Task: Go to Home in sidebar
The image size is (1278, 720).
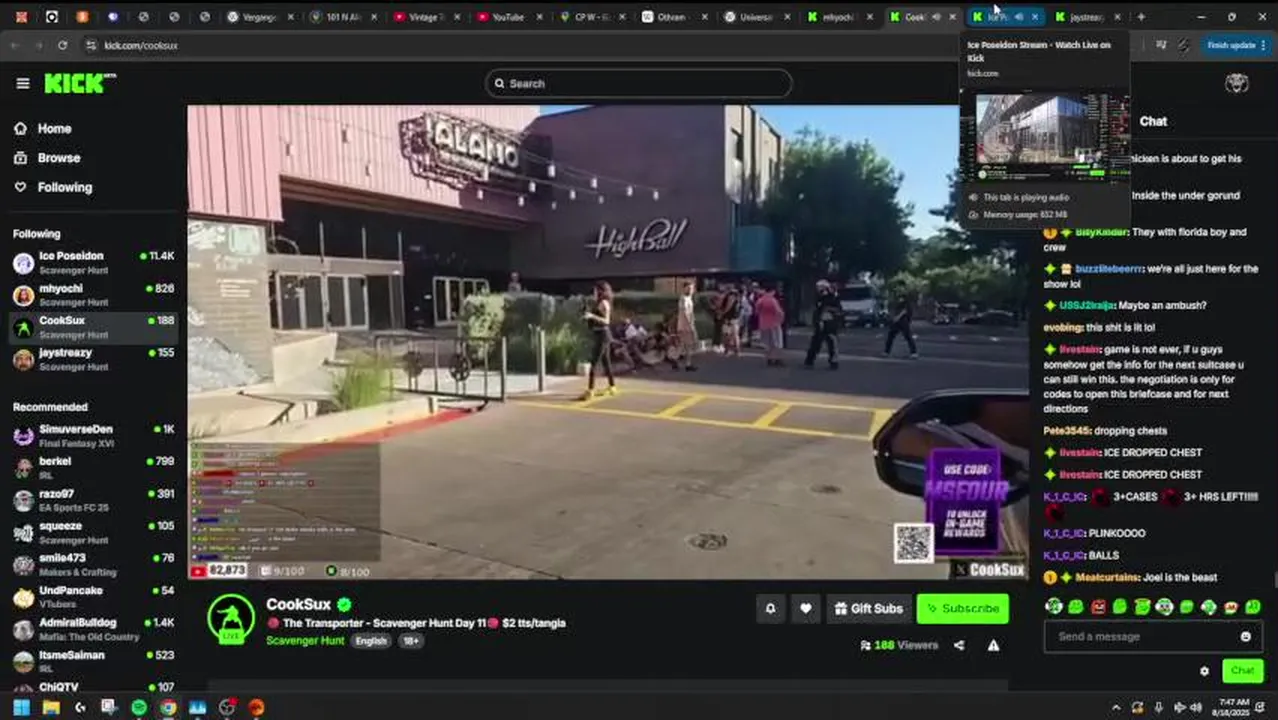Action: click(43, 128)
